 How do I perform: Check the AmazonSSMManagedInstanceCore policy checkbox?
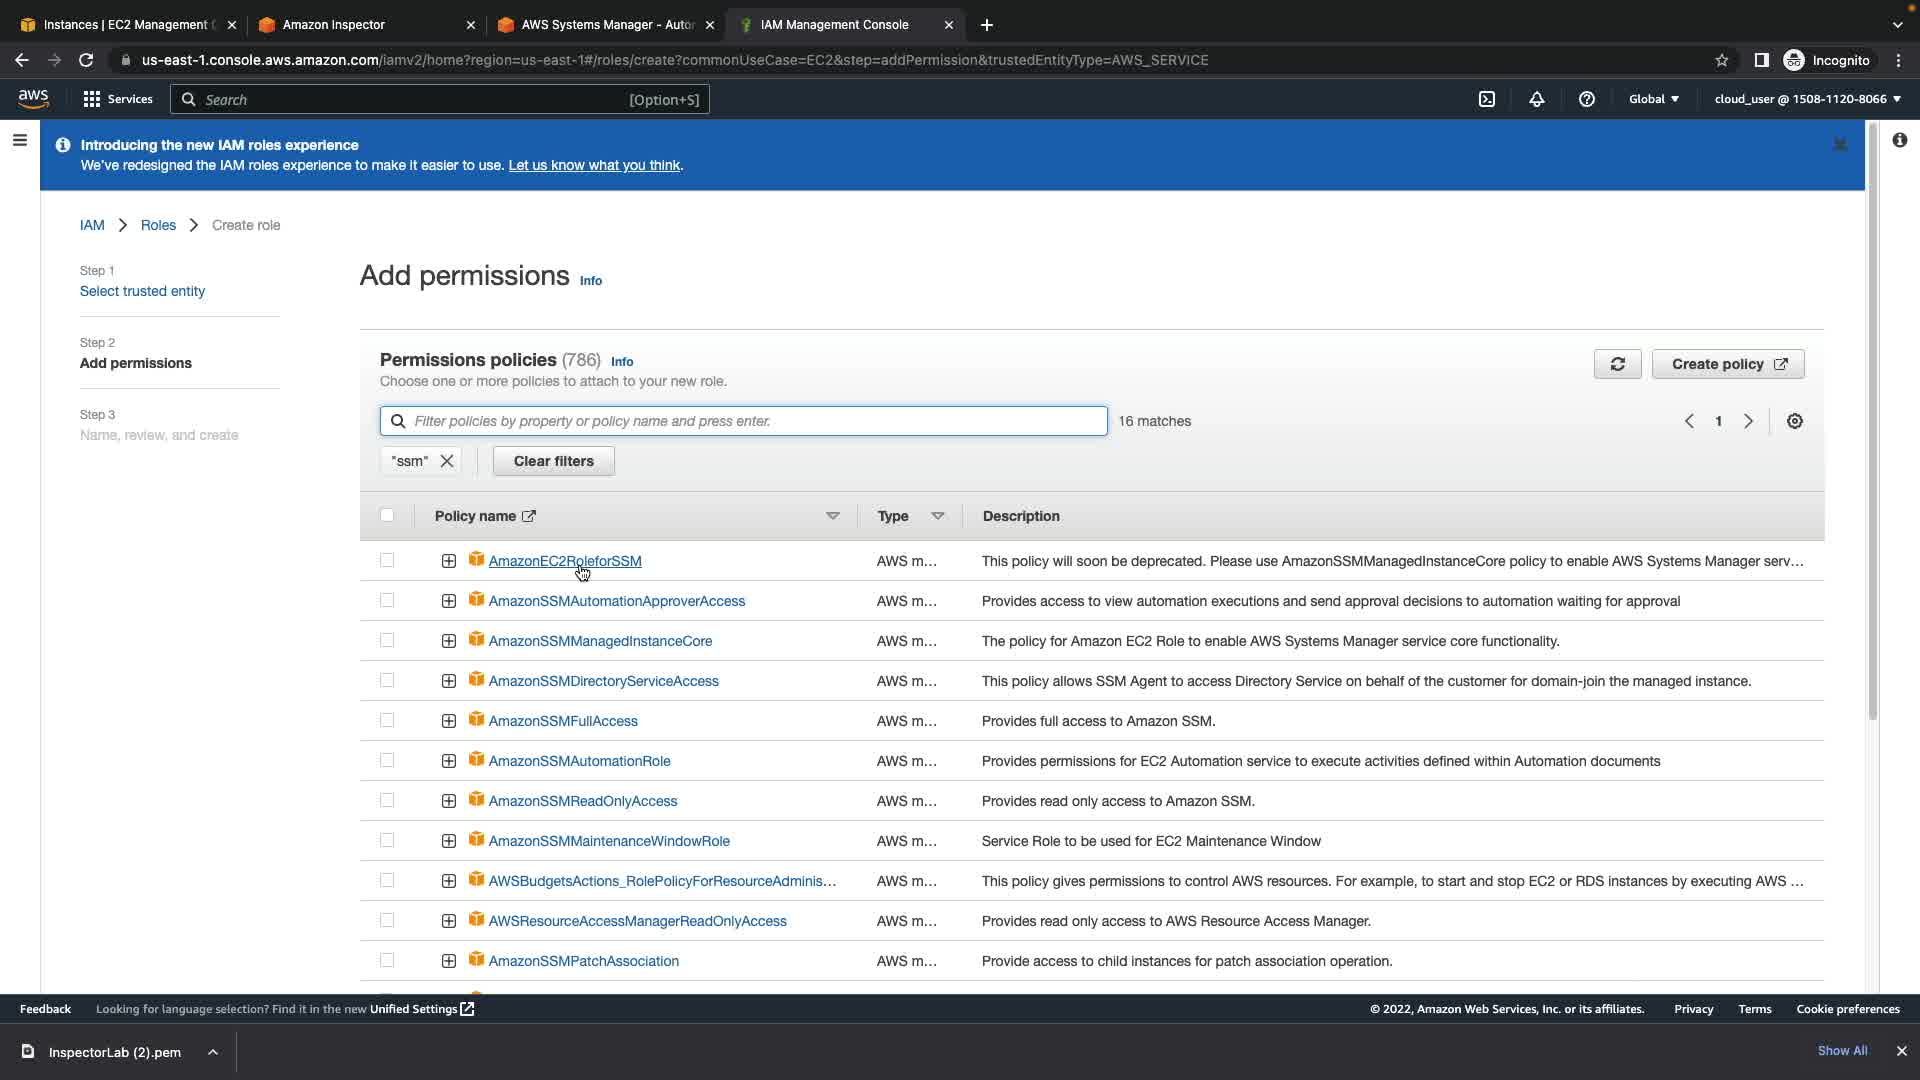tap(387, 641)
